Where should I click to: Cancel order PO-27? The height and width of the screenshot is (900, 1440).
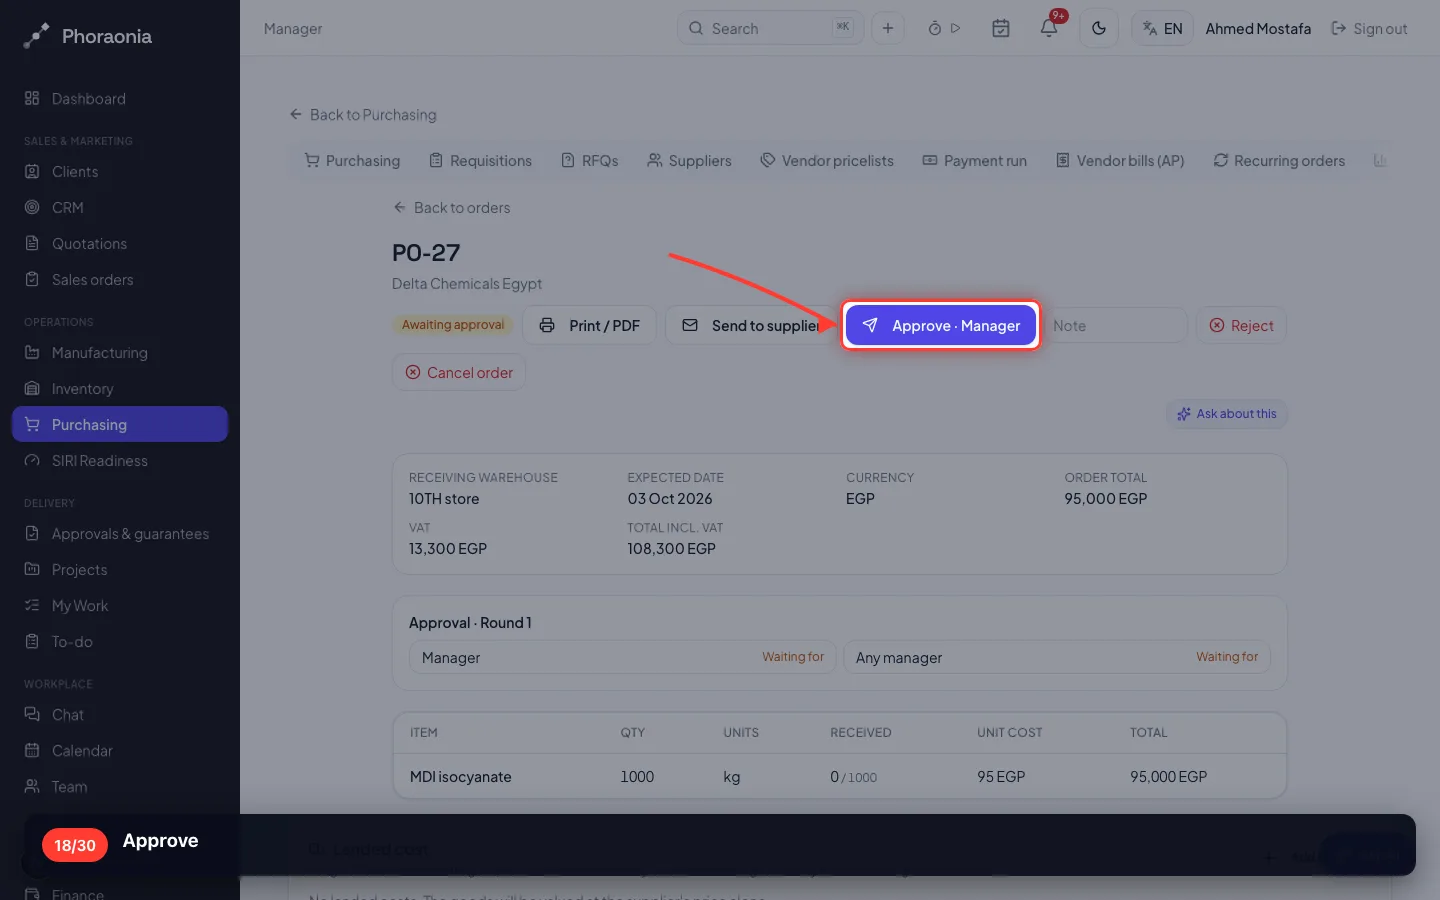tap(459, 372)
